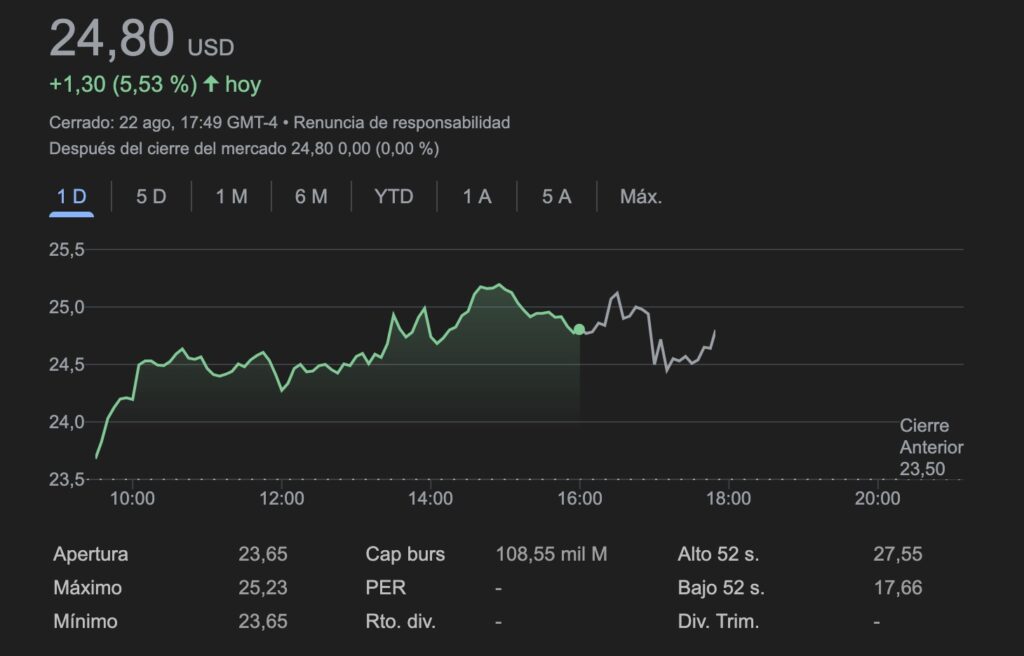The width and height of the screenshot is (1024, 656).
Task: Click the 14:00 time axis label
Action: click(430, 499)
